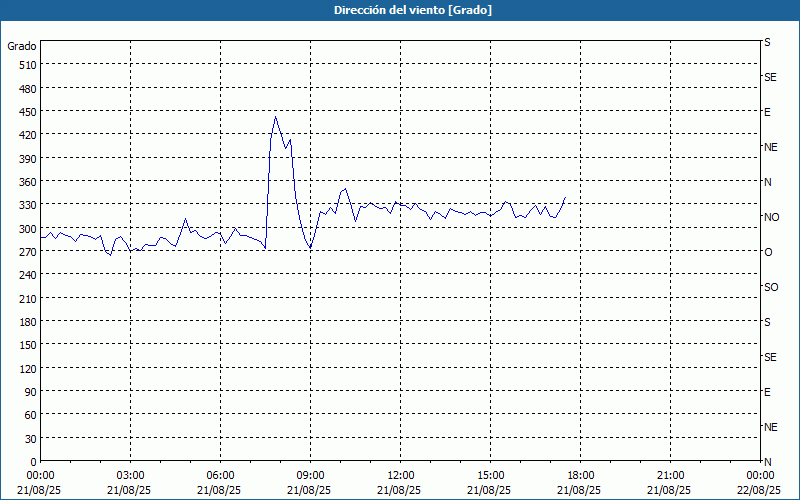Click the 180 degree axis label
The width and height of the screenshot is (800, 500).
click(28, 322)
